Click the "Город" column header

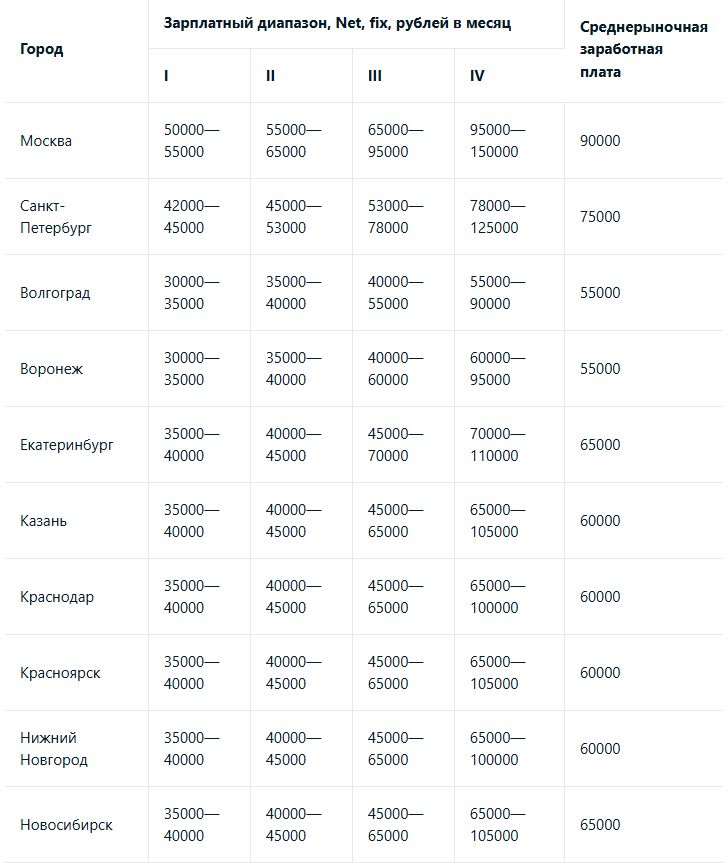coord(41,49)
